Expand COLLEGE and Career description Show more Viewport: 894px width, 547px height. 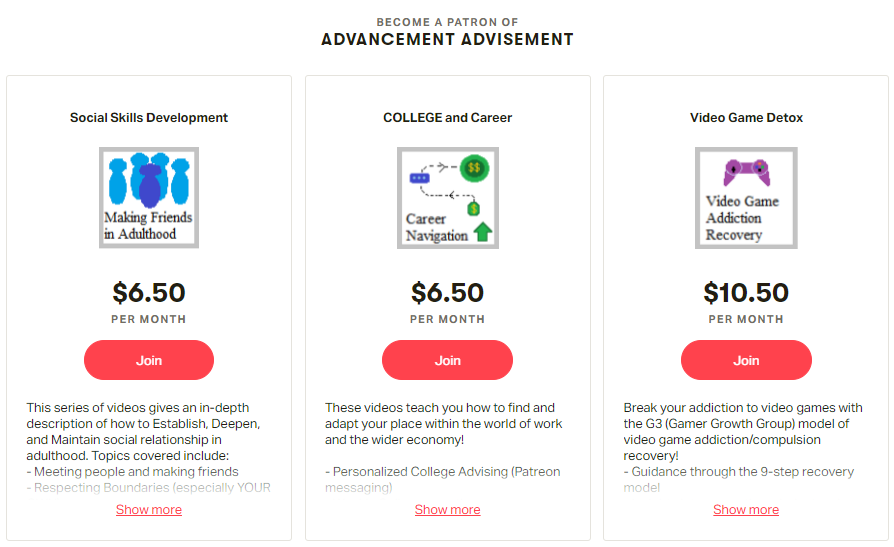click(x=448, y=509)
